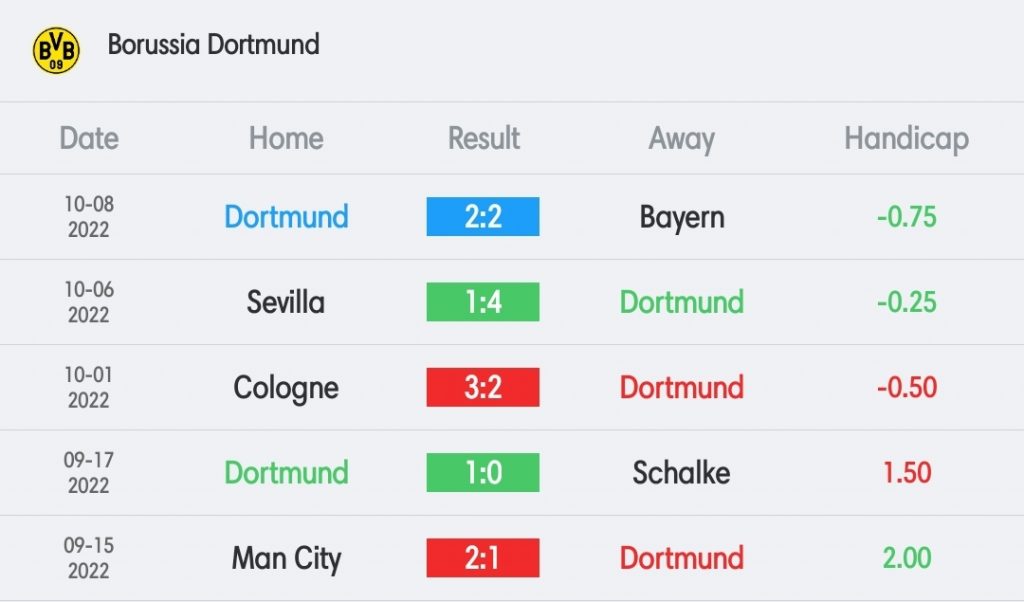Open the red 2:1 result badge

click(483, 558)
